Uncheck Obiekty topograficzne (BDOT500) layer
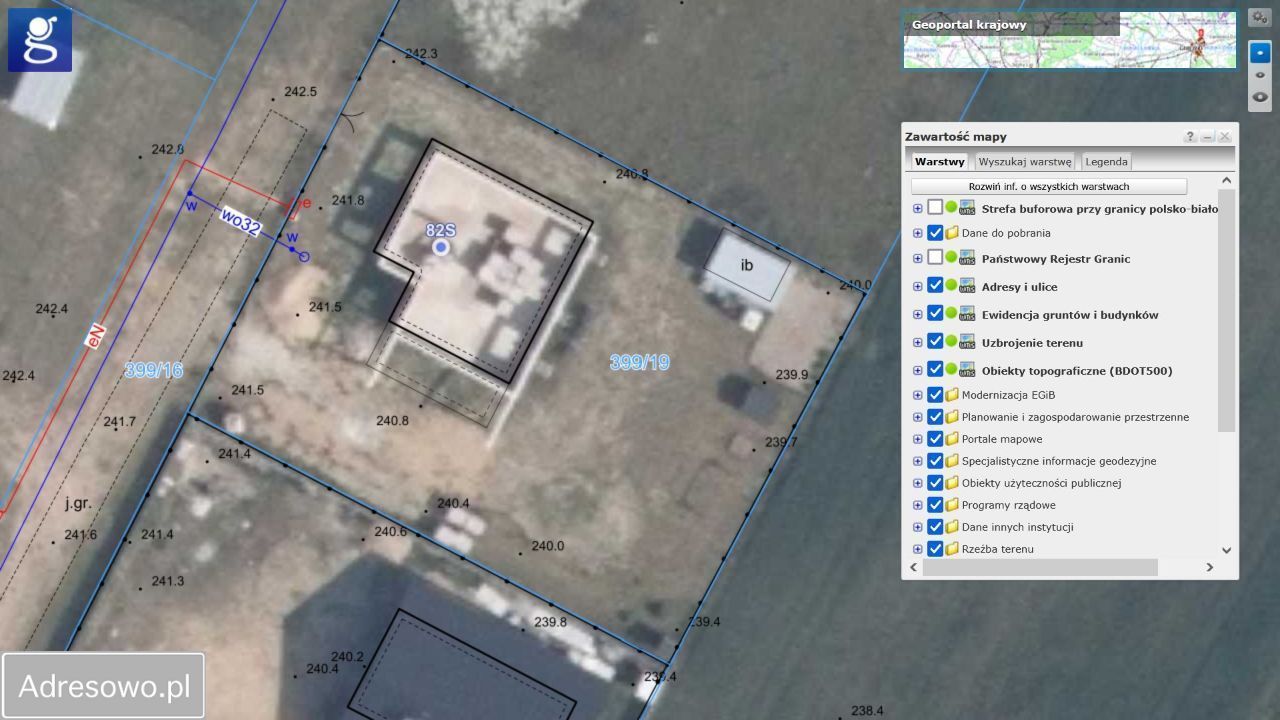 click(x=935, y=370)
